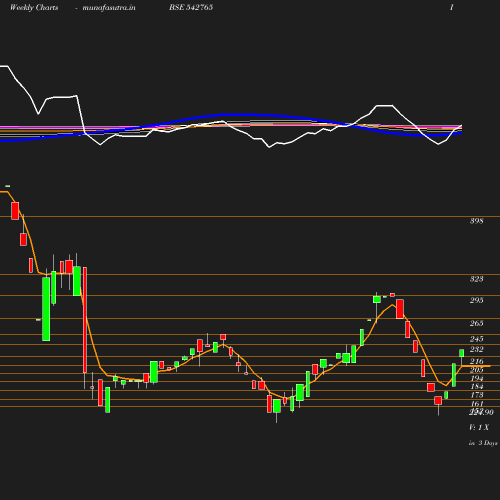This screenshot has height=500, width=500.
Task: Click the 184 price level label
Action: (x=476, y=386)
